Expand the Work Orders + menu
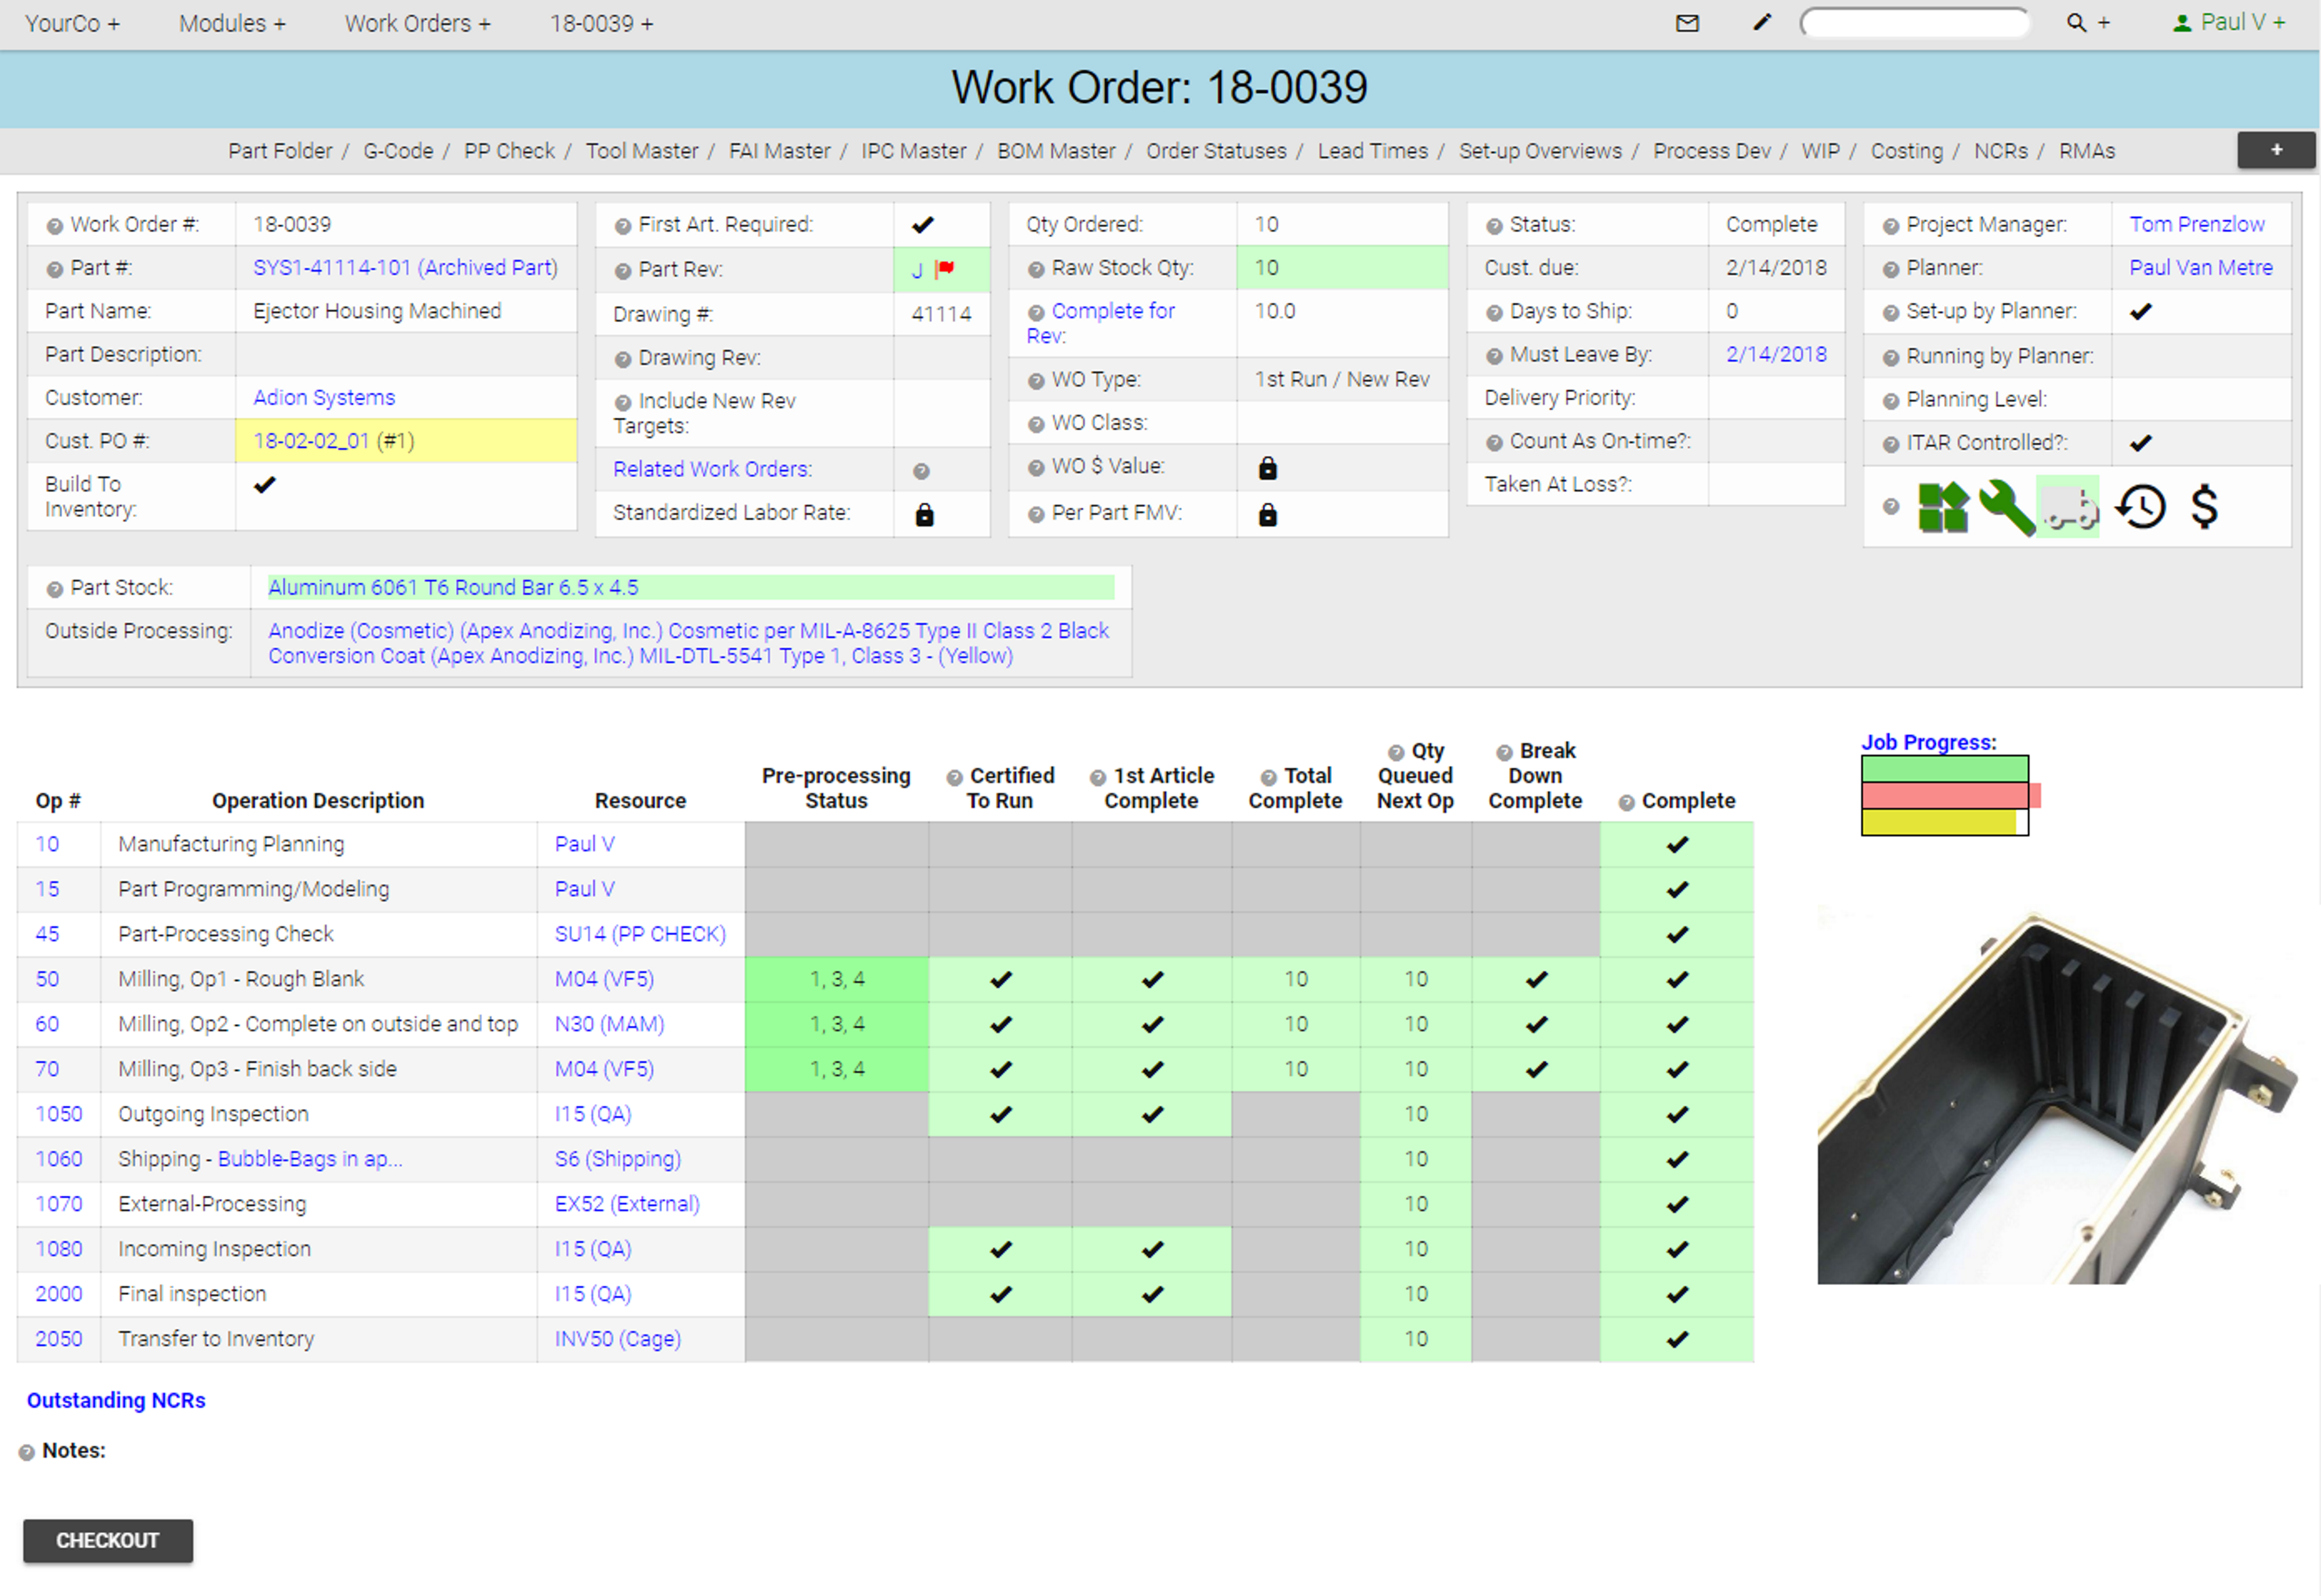 click(x=417, y=23)
